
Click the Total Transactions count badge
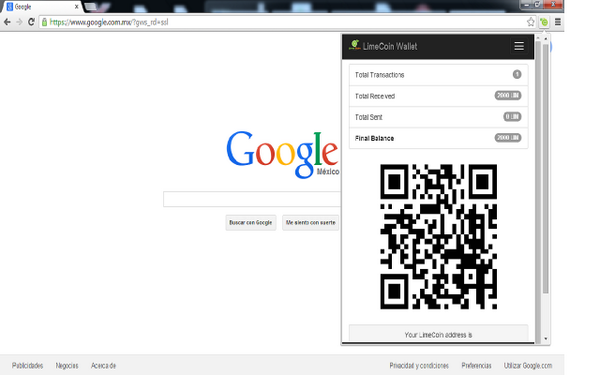(517, 74)
